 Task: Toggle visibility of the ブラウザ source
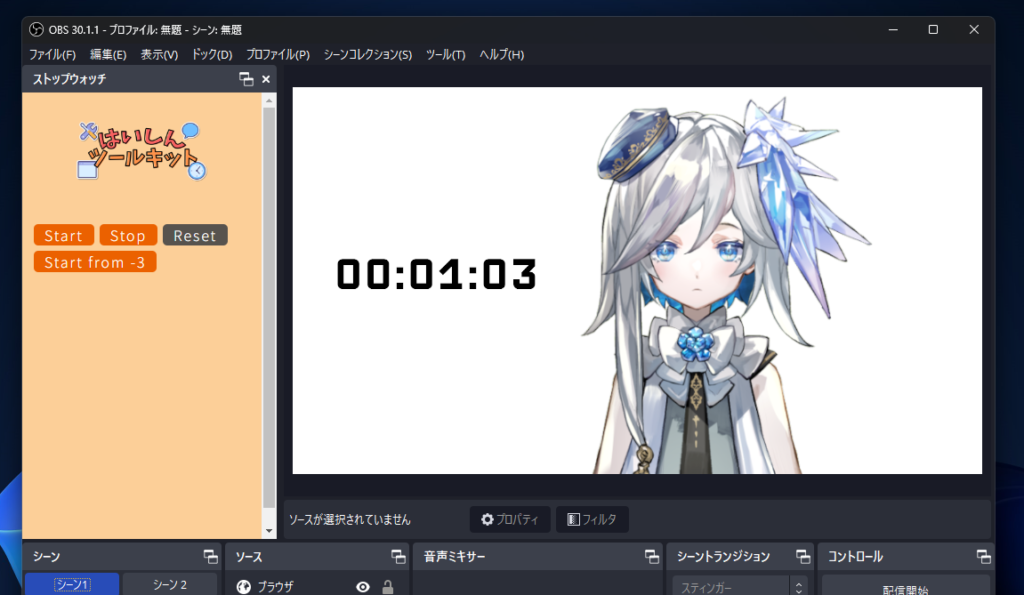pos(363,587)
